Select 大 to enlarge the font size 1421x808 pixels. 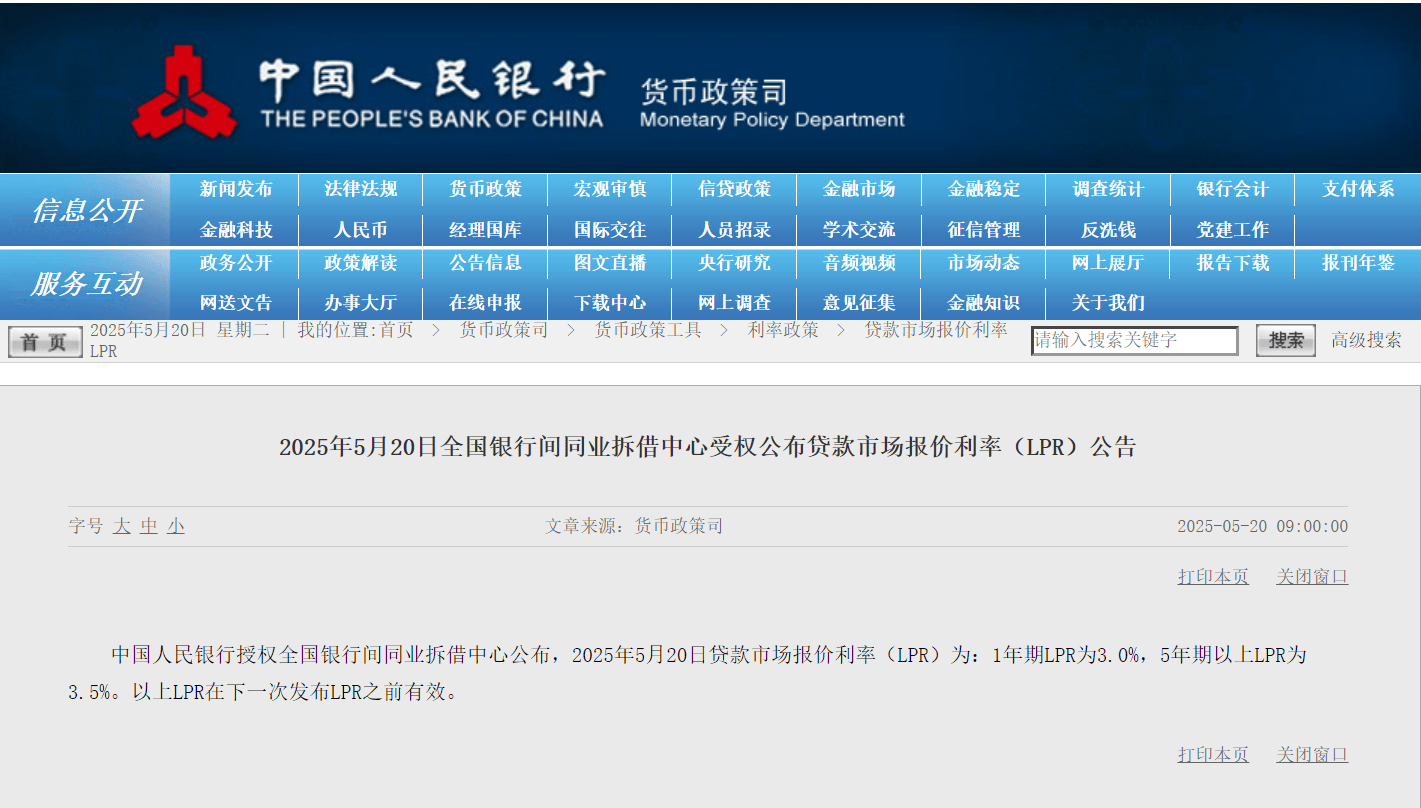coord(120,526)
